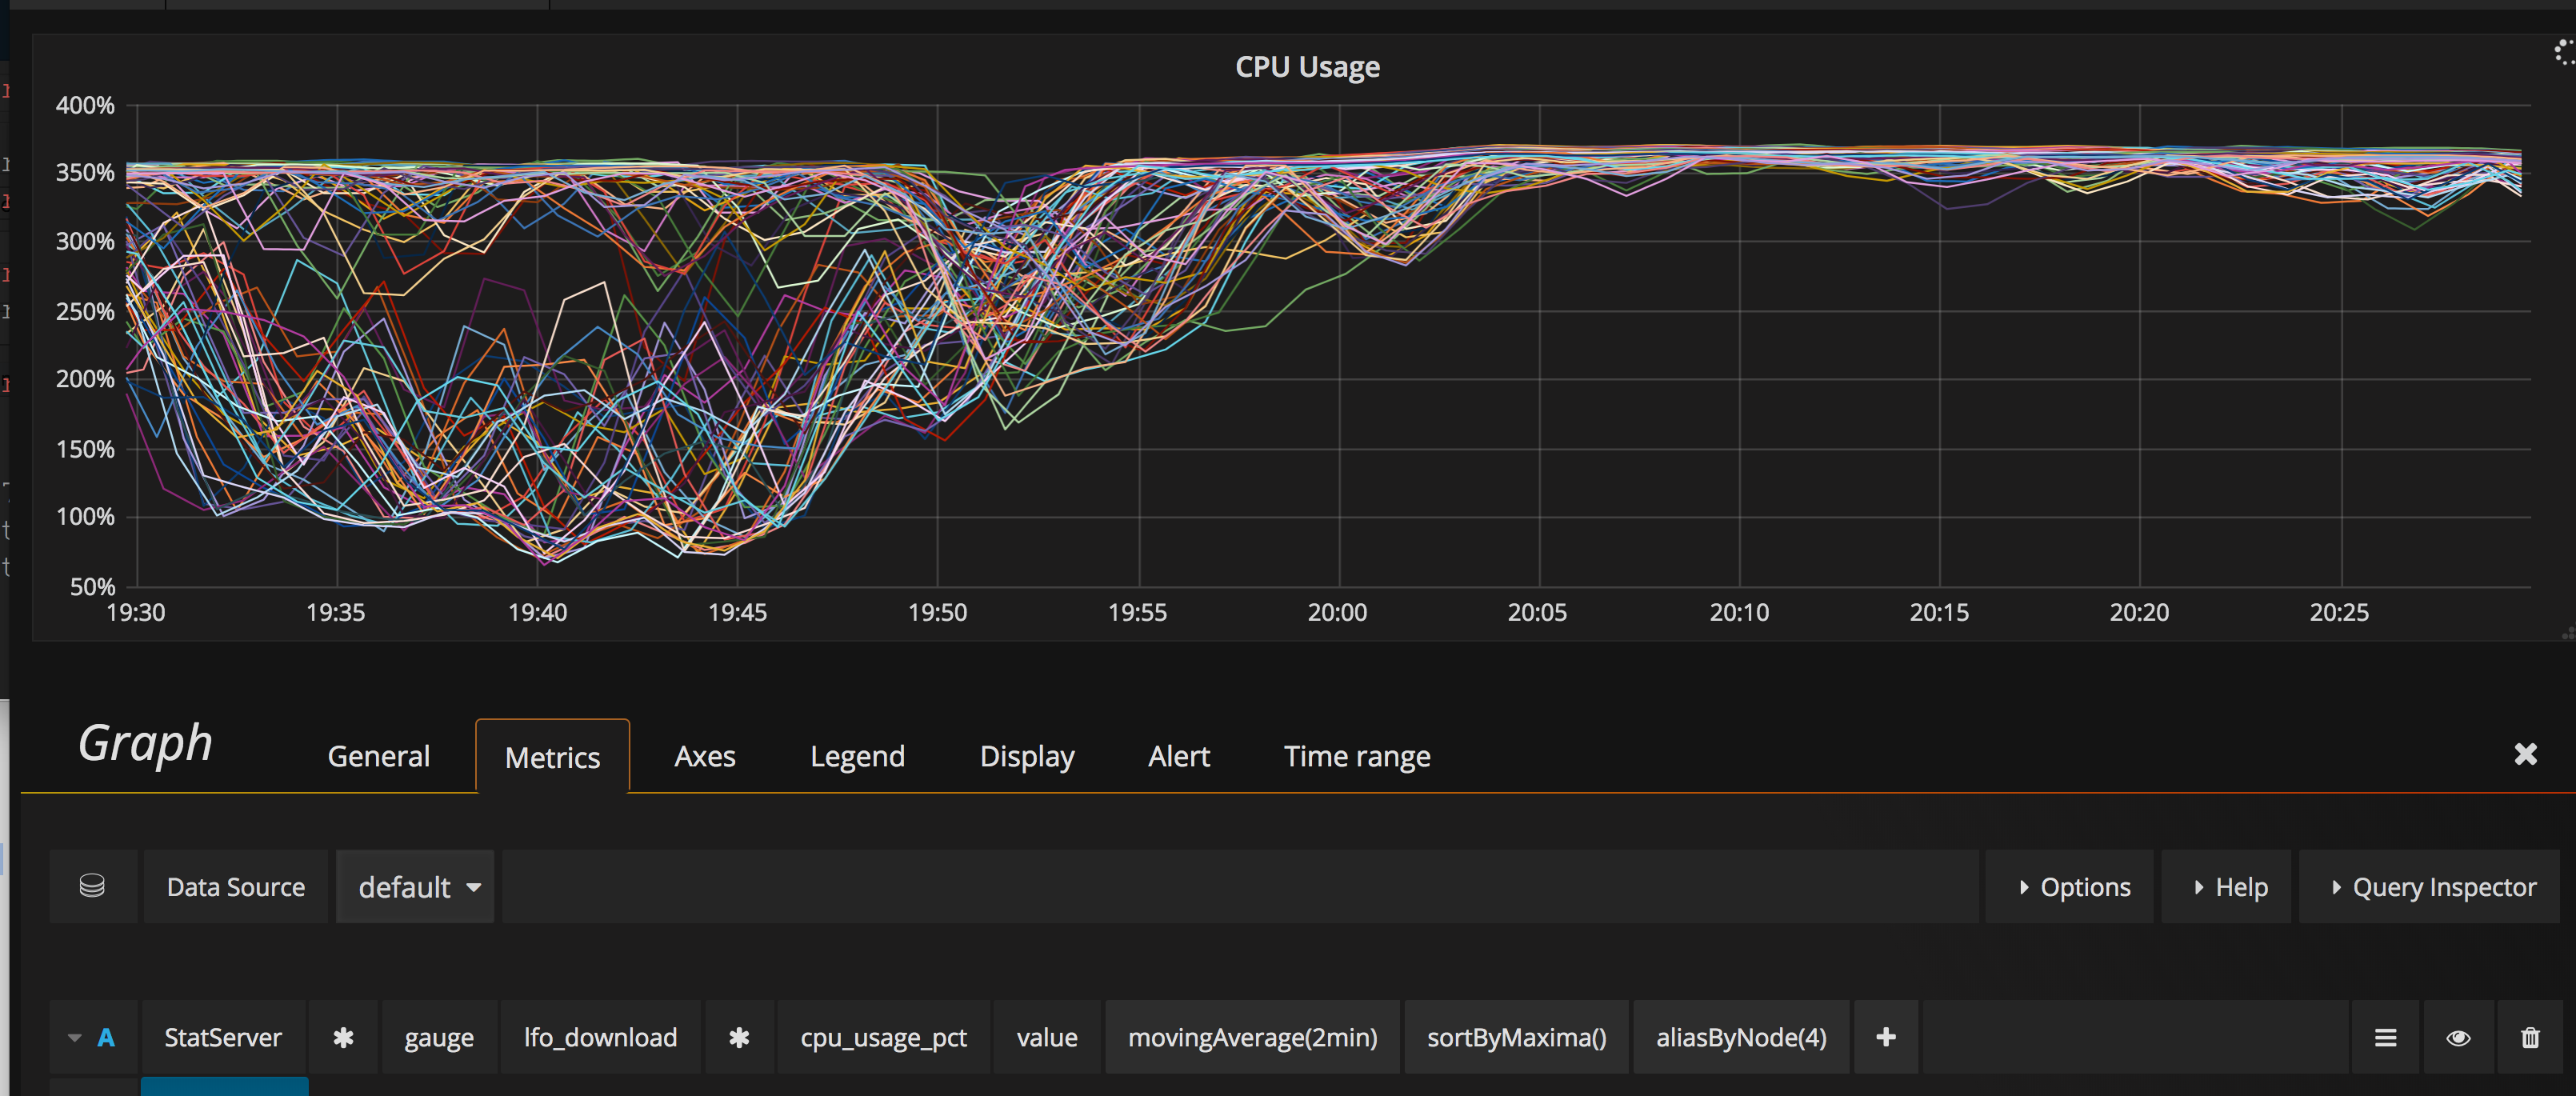Click the CPU Usage panel title

(x=1307, y=66)
